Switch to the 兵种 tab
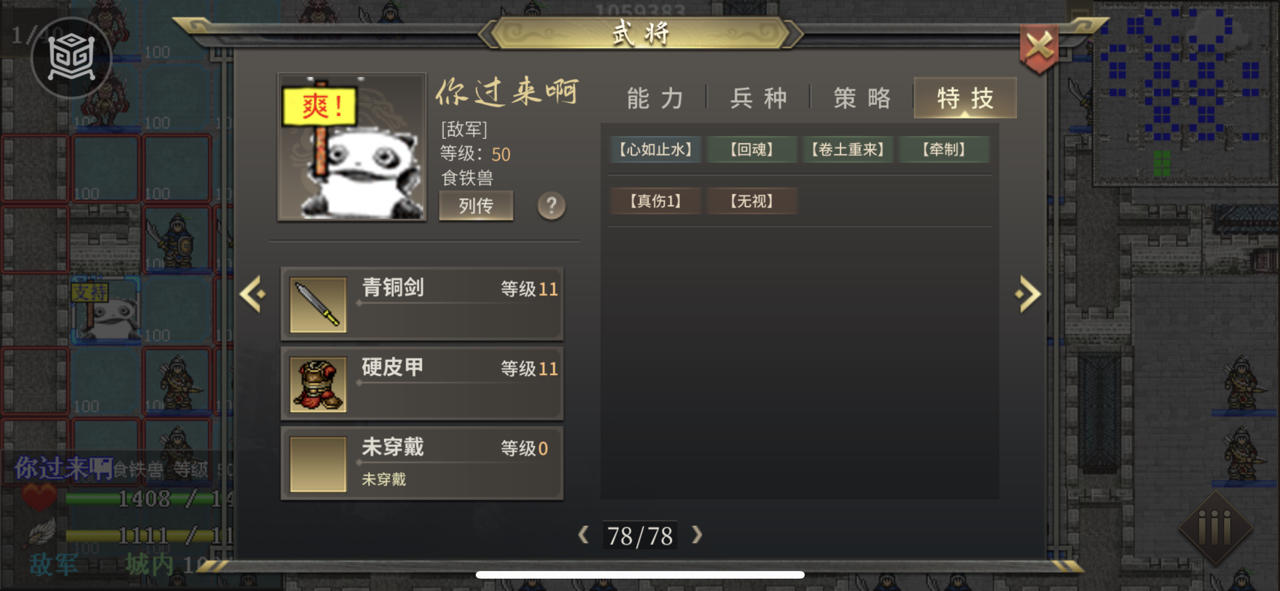The height and width of the screenshot is (591, 1280). (759, 98)
